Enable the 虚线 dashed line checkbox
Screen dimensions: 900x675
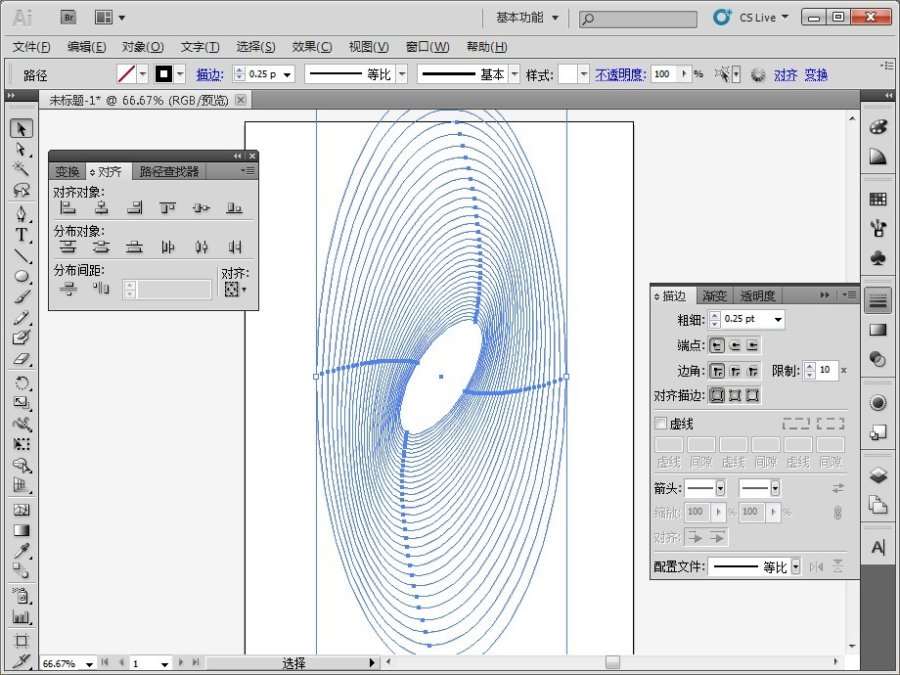point(660,423)
